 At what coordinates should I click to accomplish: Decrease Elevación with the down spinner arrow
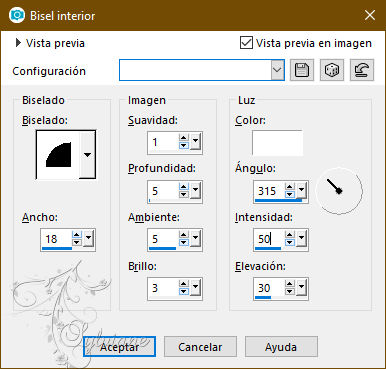point(290,292)
